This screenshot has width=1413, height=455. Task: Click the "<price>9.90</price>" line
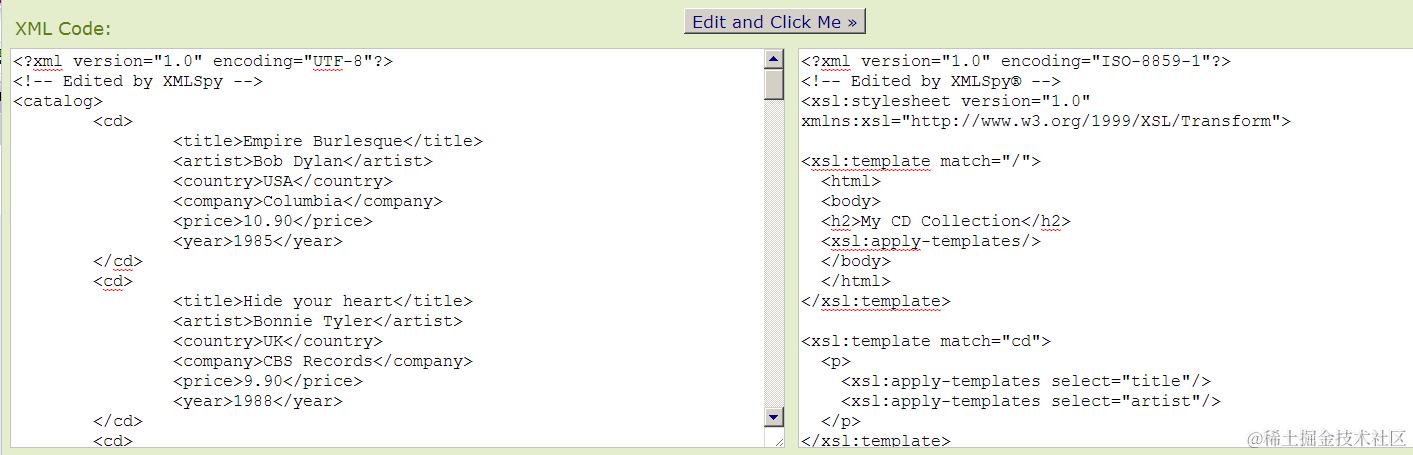(x=267, y=381)
